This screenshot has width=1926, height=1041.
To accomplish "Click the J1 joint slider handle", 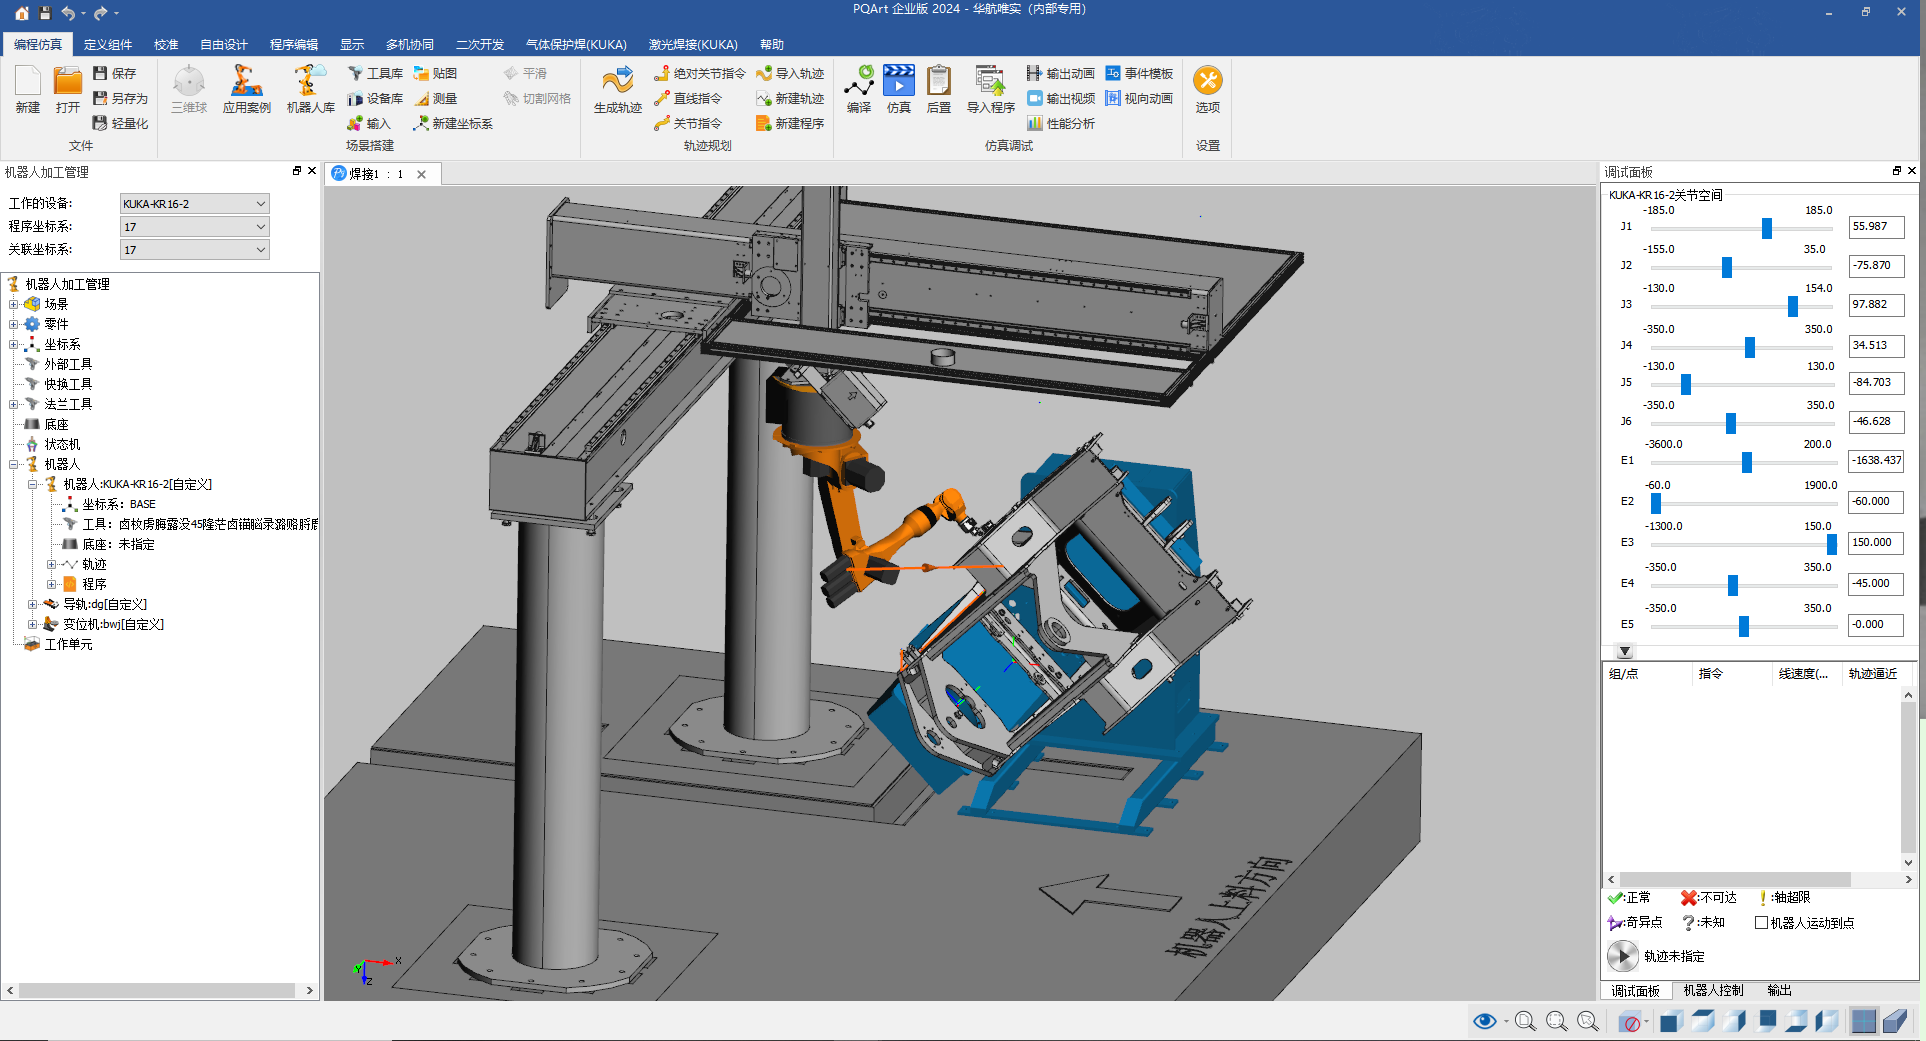I will click(1767, 229).
